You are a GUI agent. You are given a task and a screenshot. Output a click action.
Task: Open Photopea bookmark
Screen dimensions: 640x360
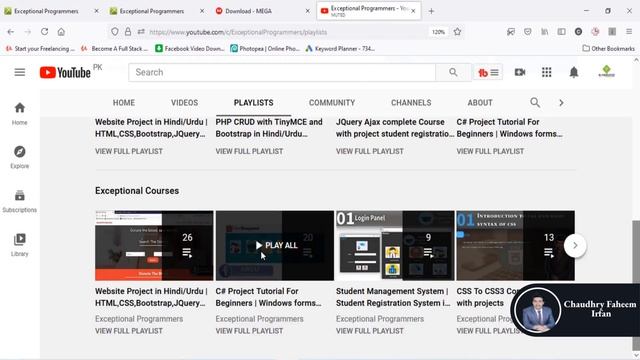(265, 49)
